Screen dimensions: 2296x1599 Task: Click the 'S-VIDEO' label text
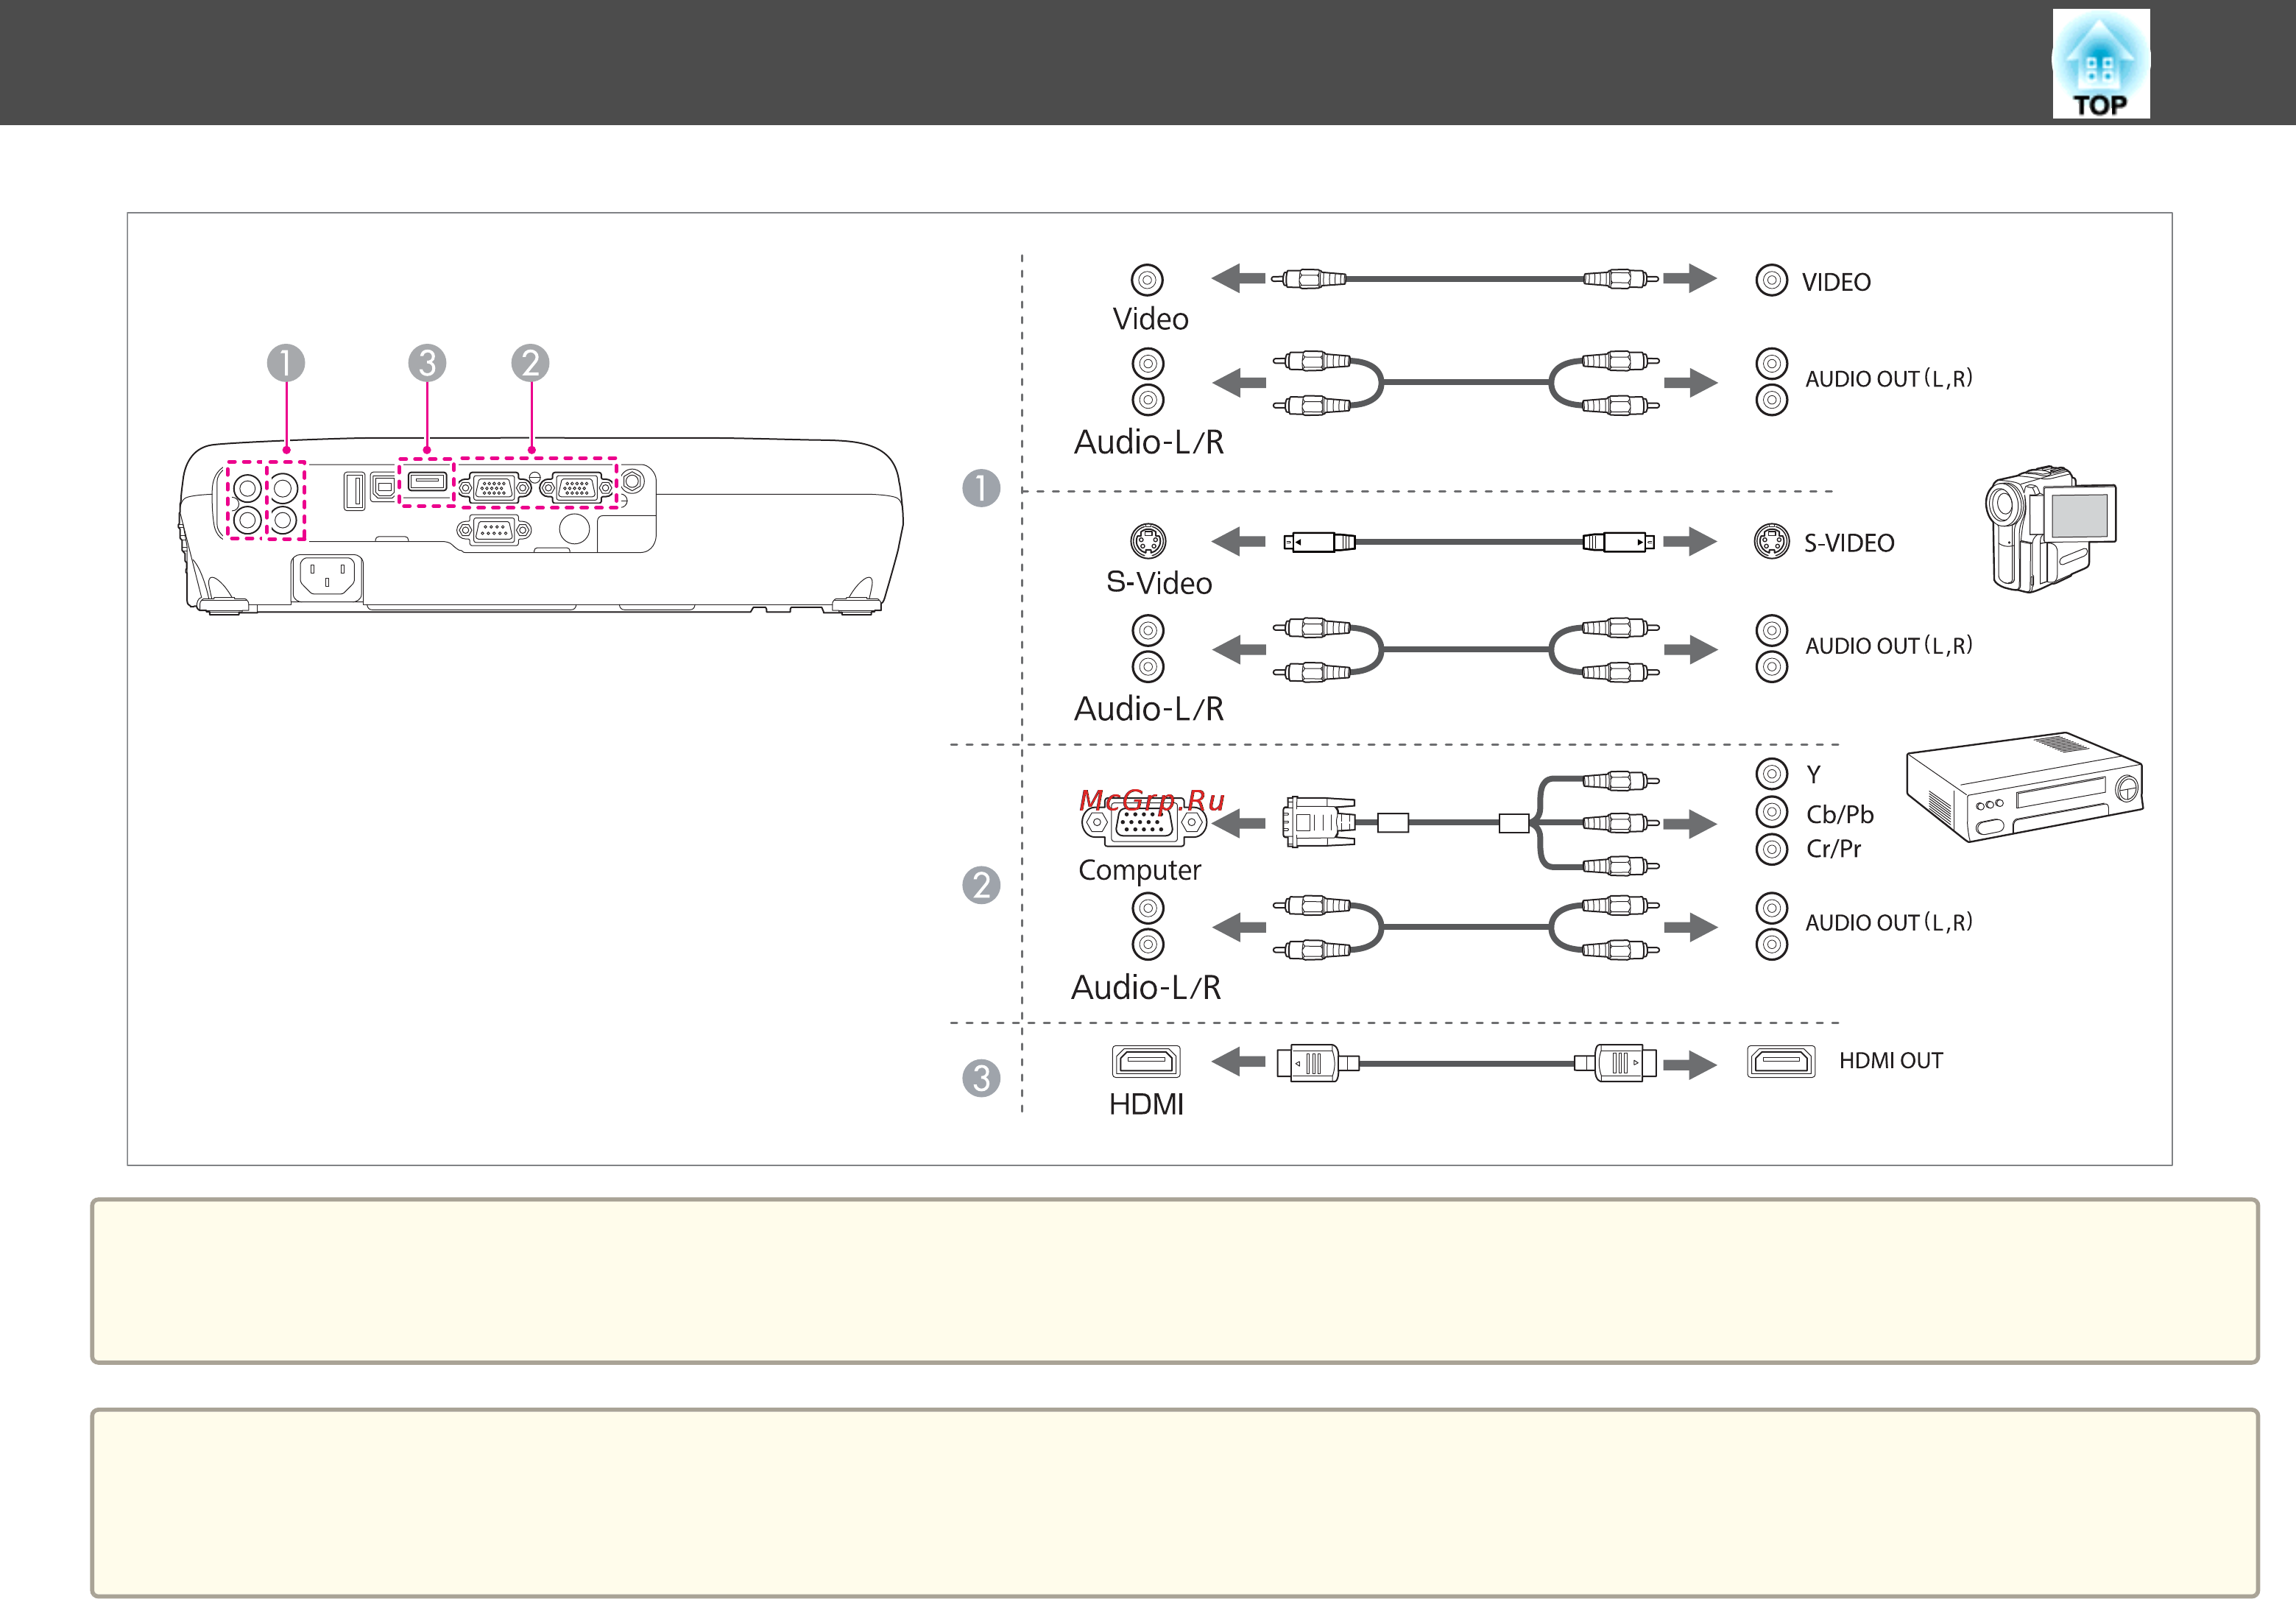tap(1849, 543)
